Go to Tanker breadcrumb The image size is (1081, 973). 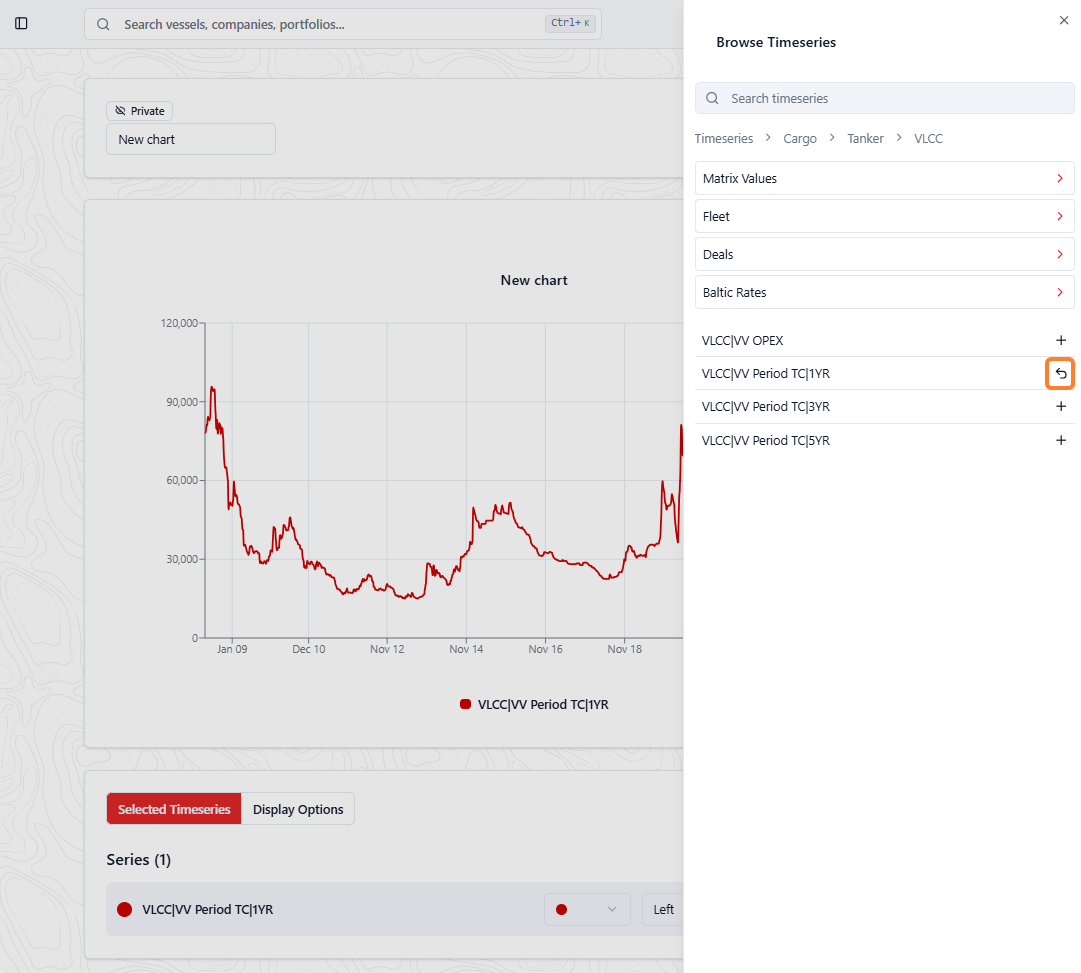(865, 139)
